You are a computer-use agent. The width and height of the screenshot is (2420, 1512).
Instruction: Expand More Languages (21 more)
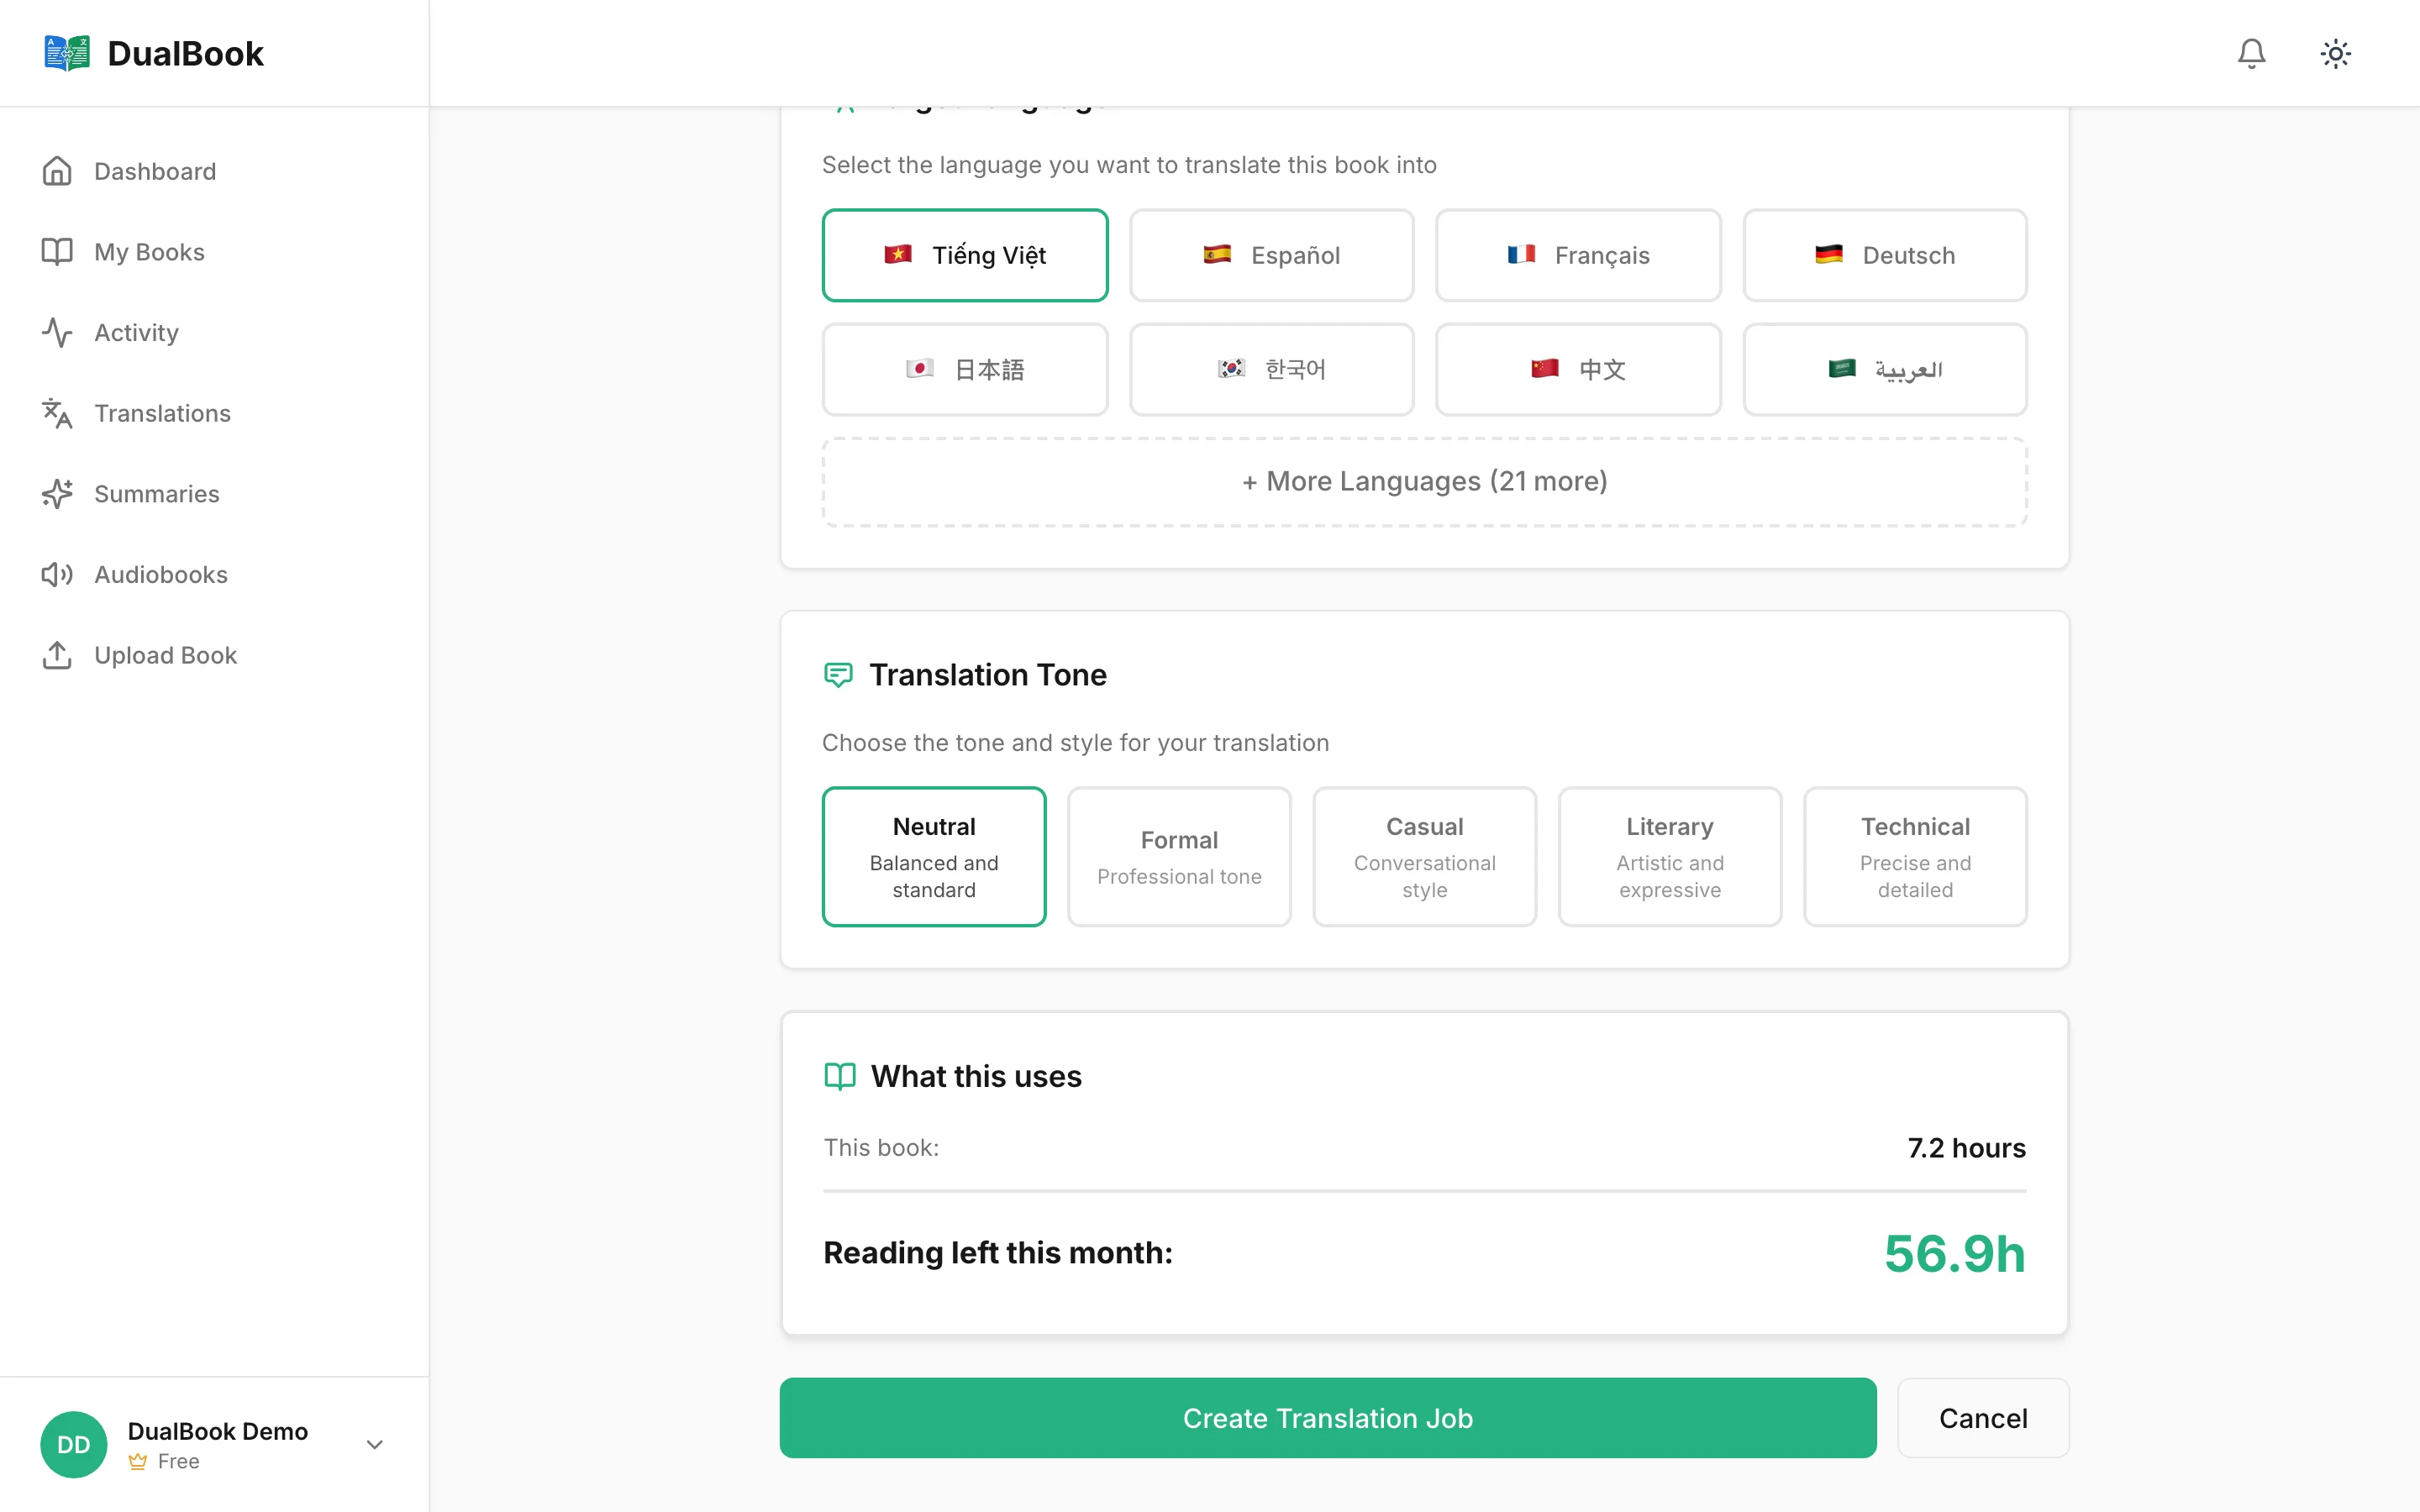(x=1425, y=482)
